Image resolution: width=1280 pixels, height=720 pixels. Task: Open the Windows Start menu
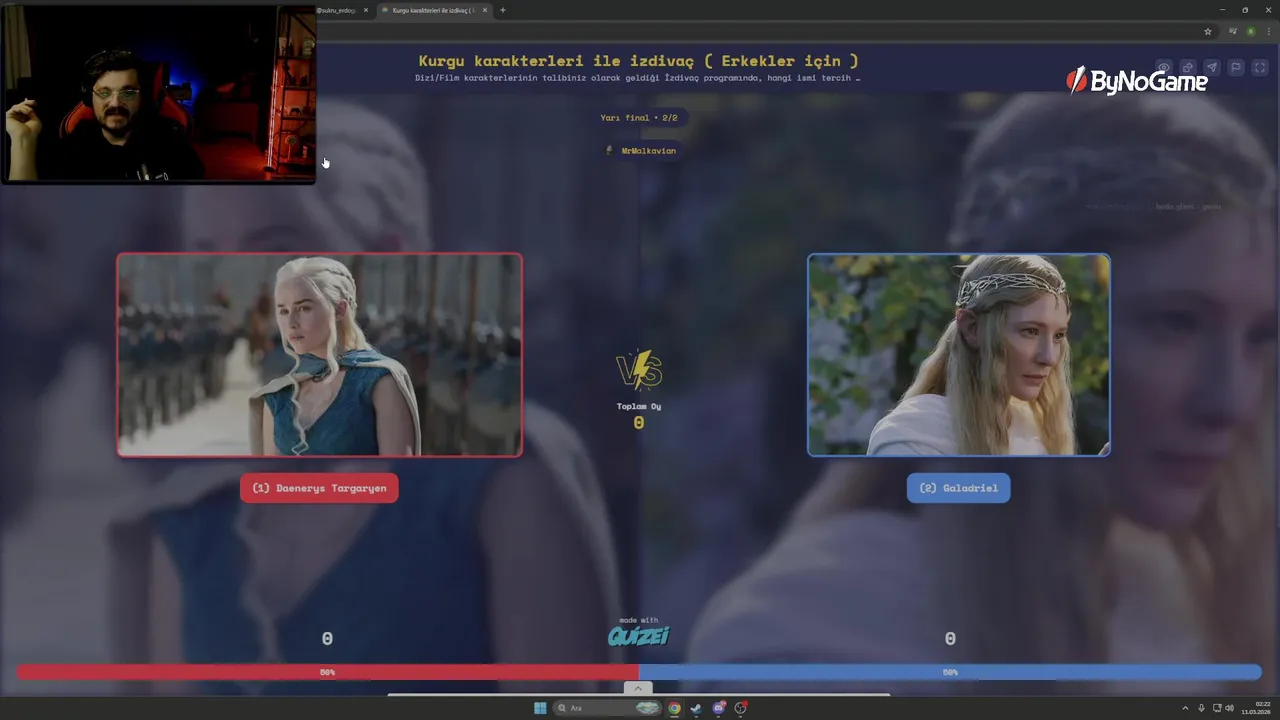[x=540, y=708]
